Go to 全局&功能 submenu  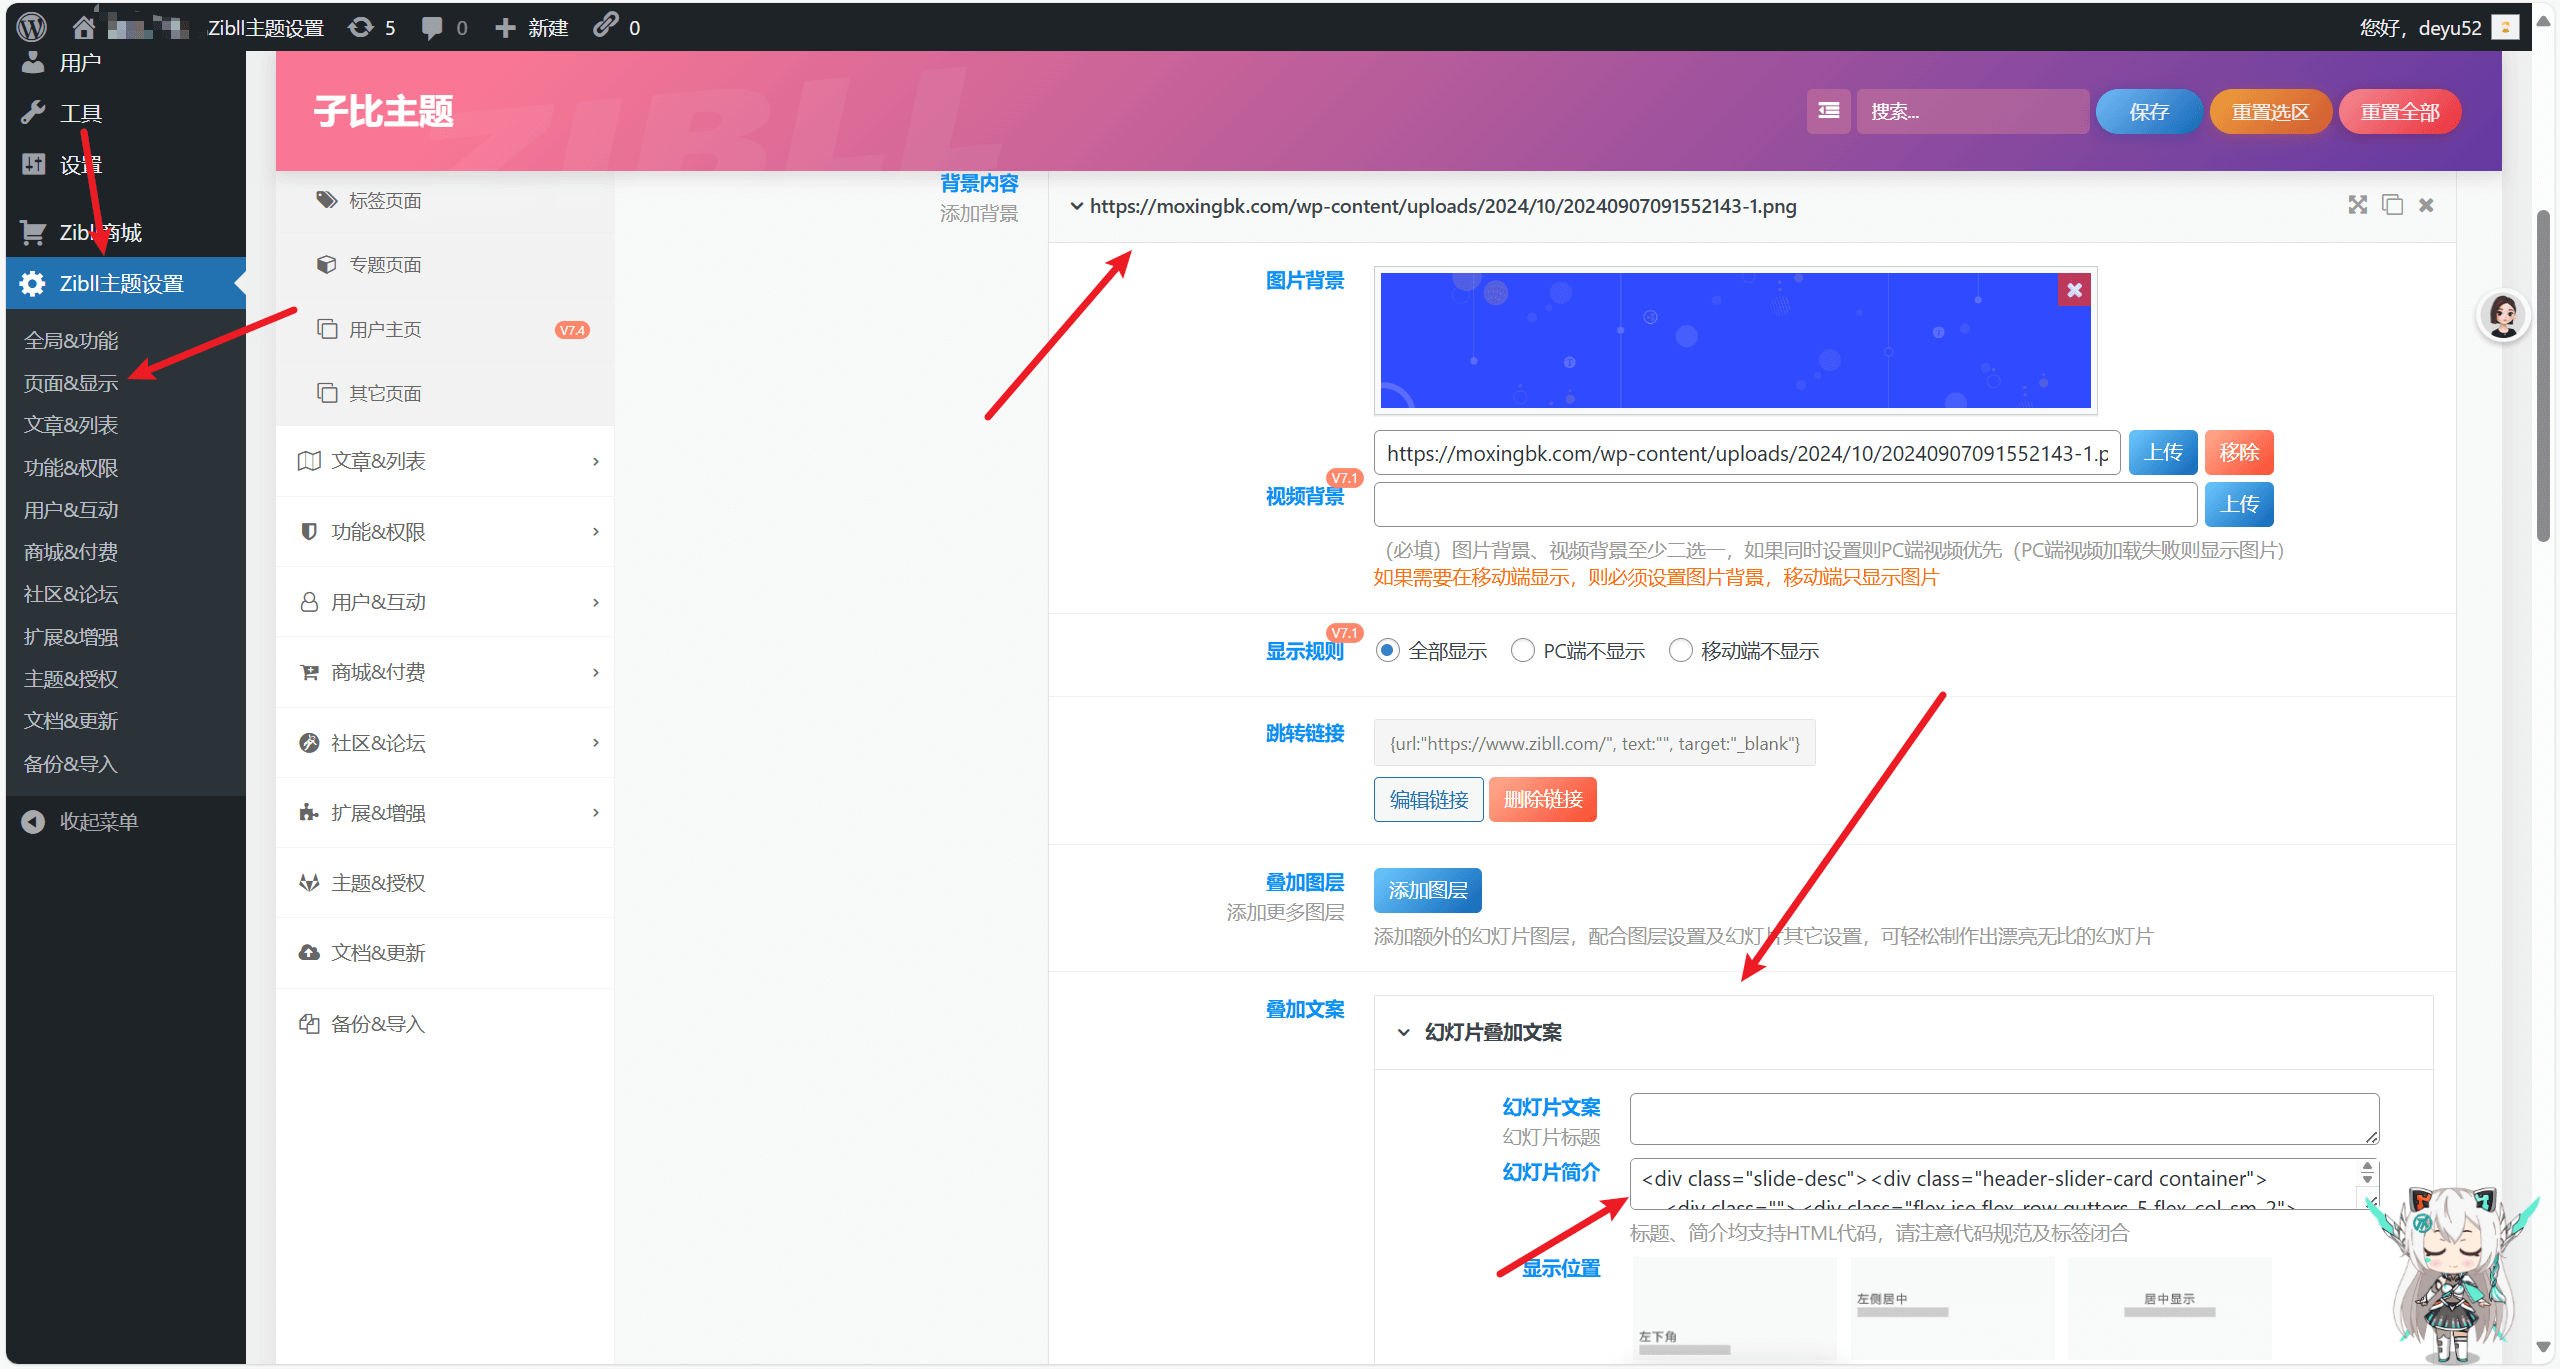click(x=71, y=341)
